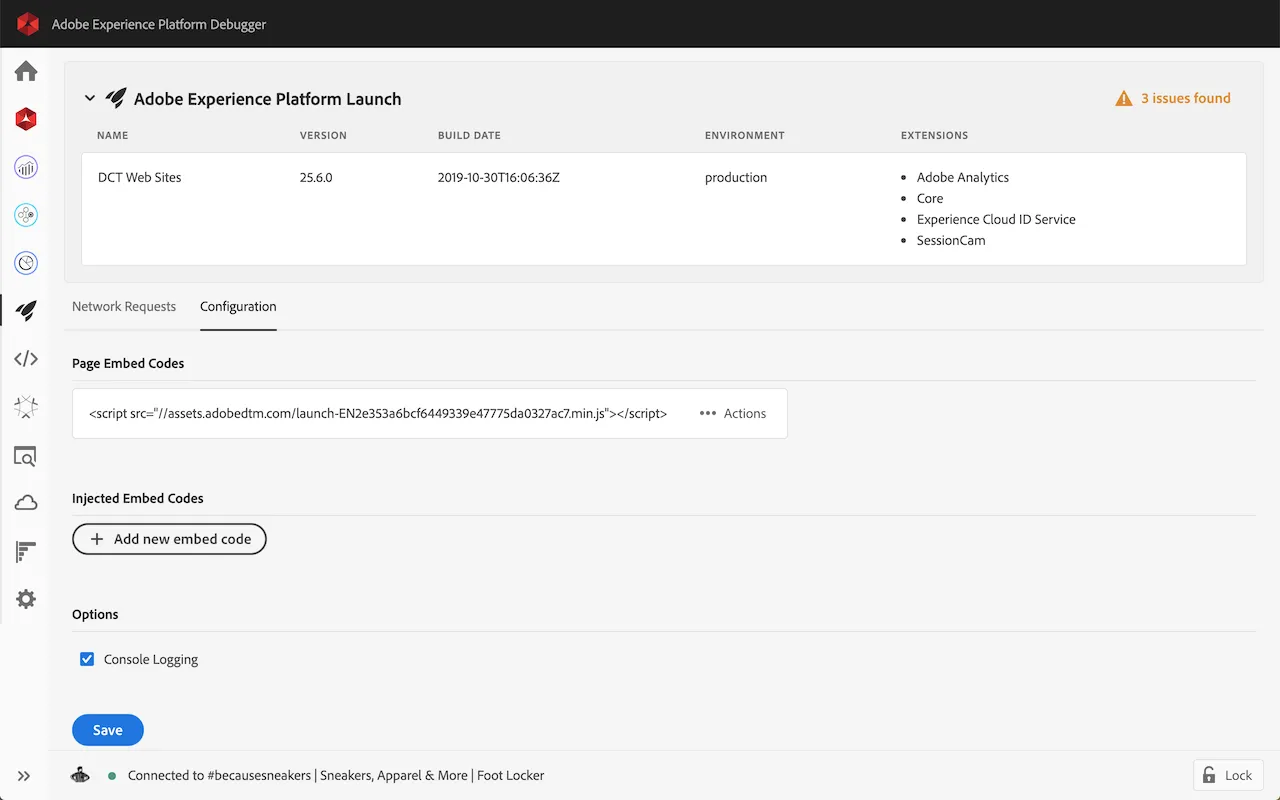Open the Adobe Target panel in the sidebar
The width and height of the screenshot is (1280, 800).
tap(25, 263)
